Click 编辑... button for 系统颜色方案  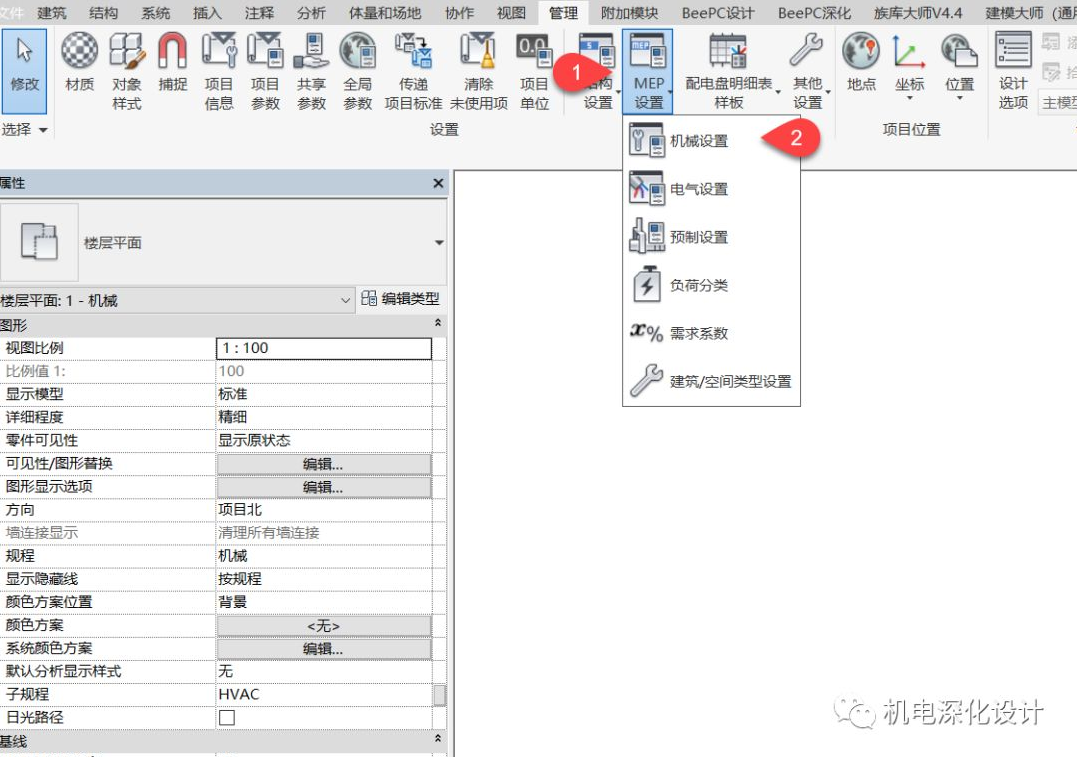click(x=324, y=648)
